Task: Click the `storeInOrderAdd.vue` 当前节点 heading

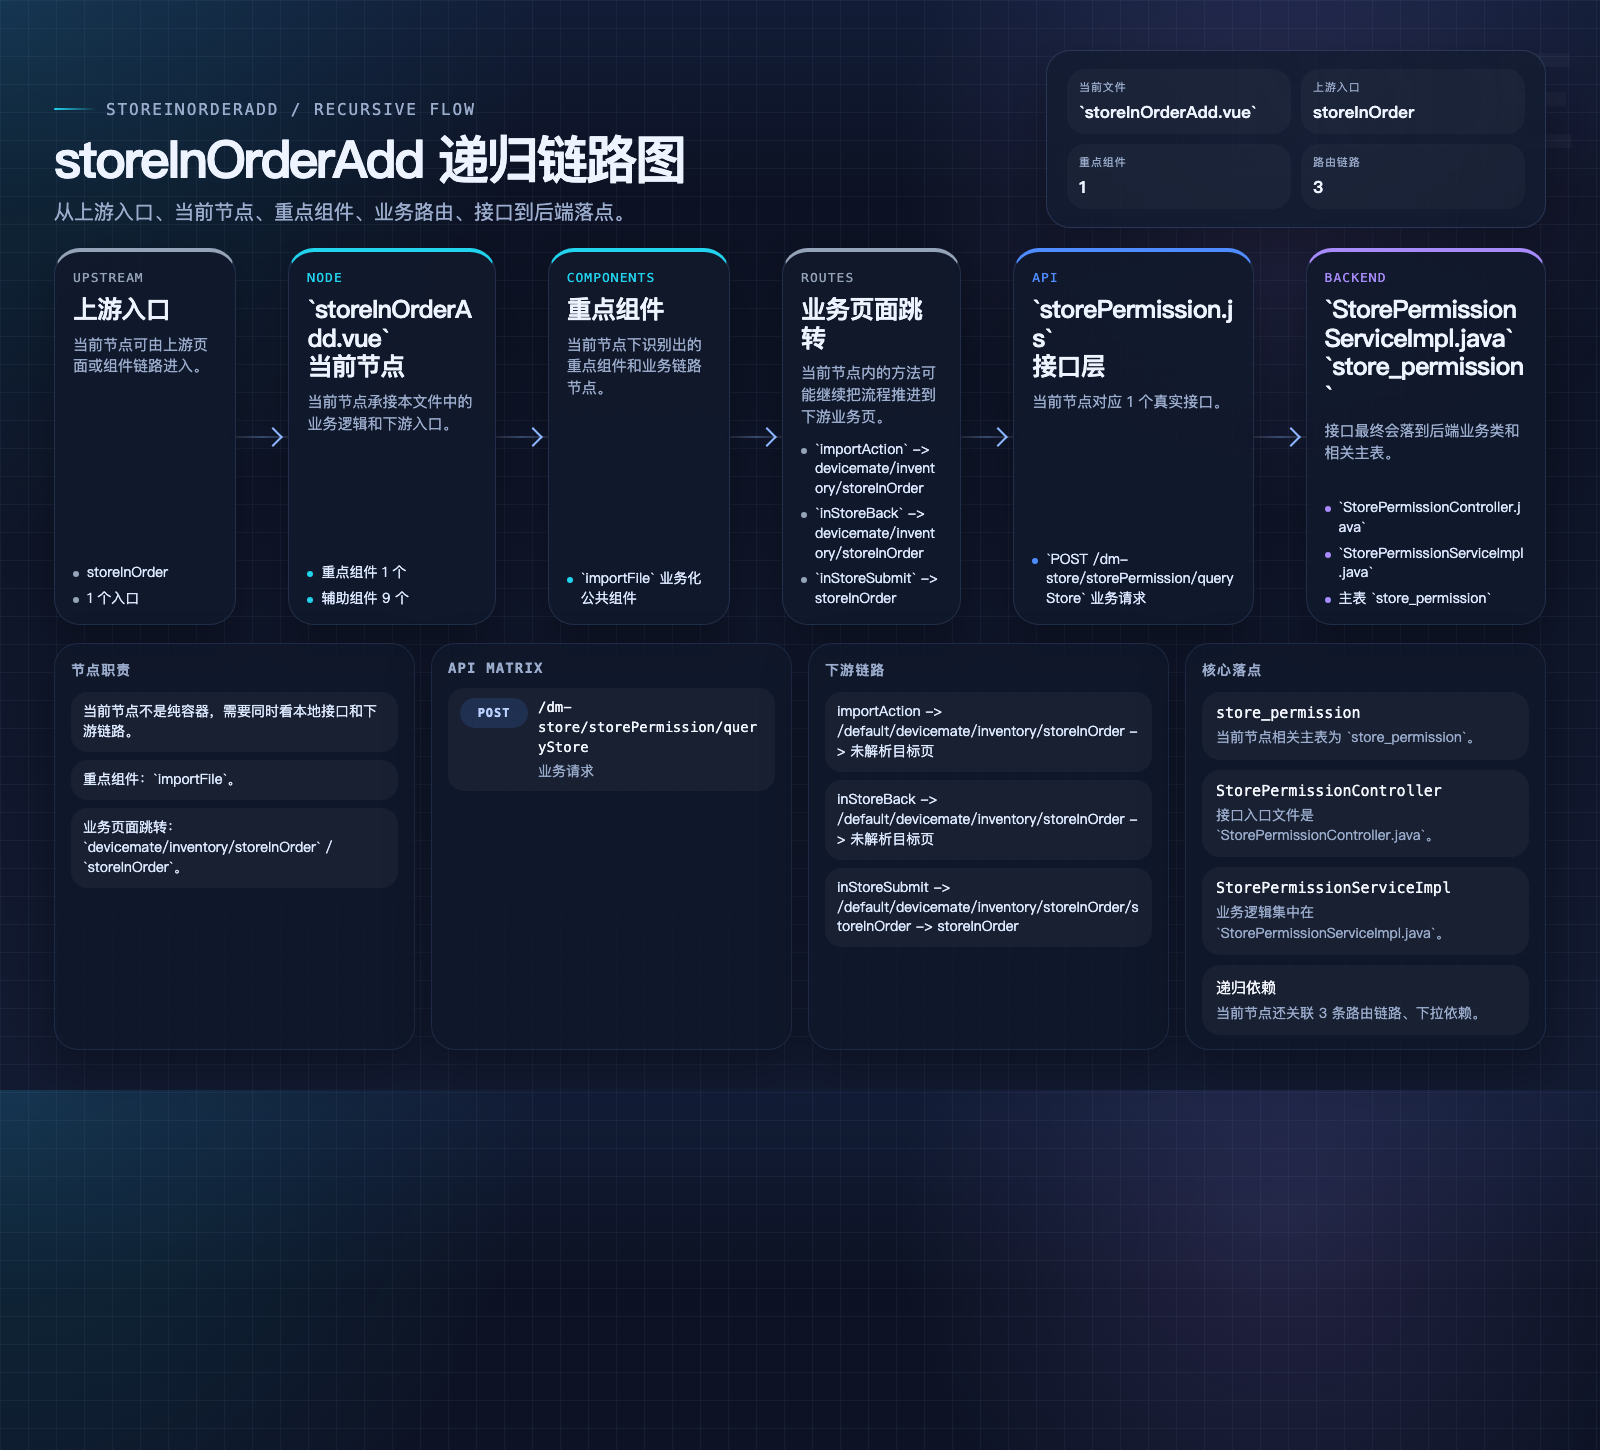Action: click(390, 337)
